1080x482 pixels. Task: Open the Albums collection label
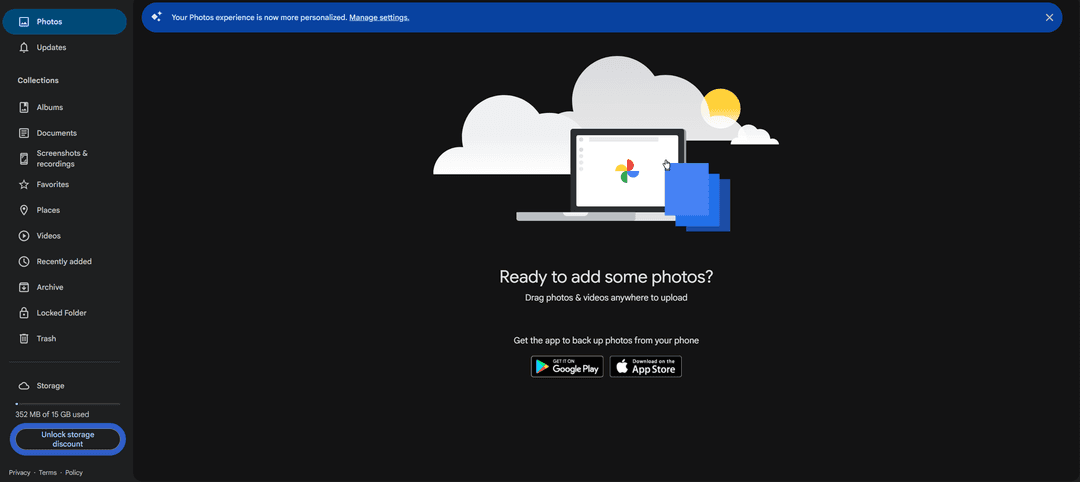[50, 107]
